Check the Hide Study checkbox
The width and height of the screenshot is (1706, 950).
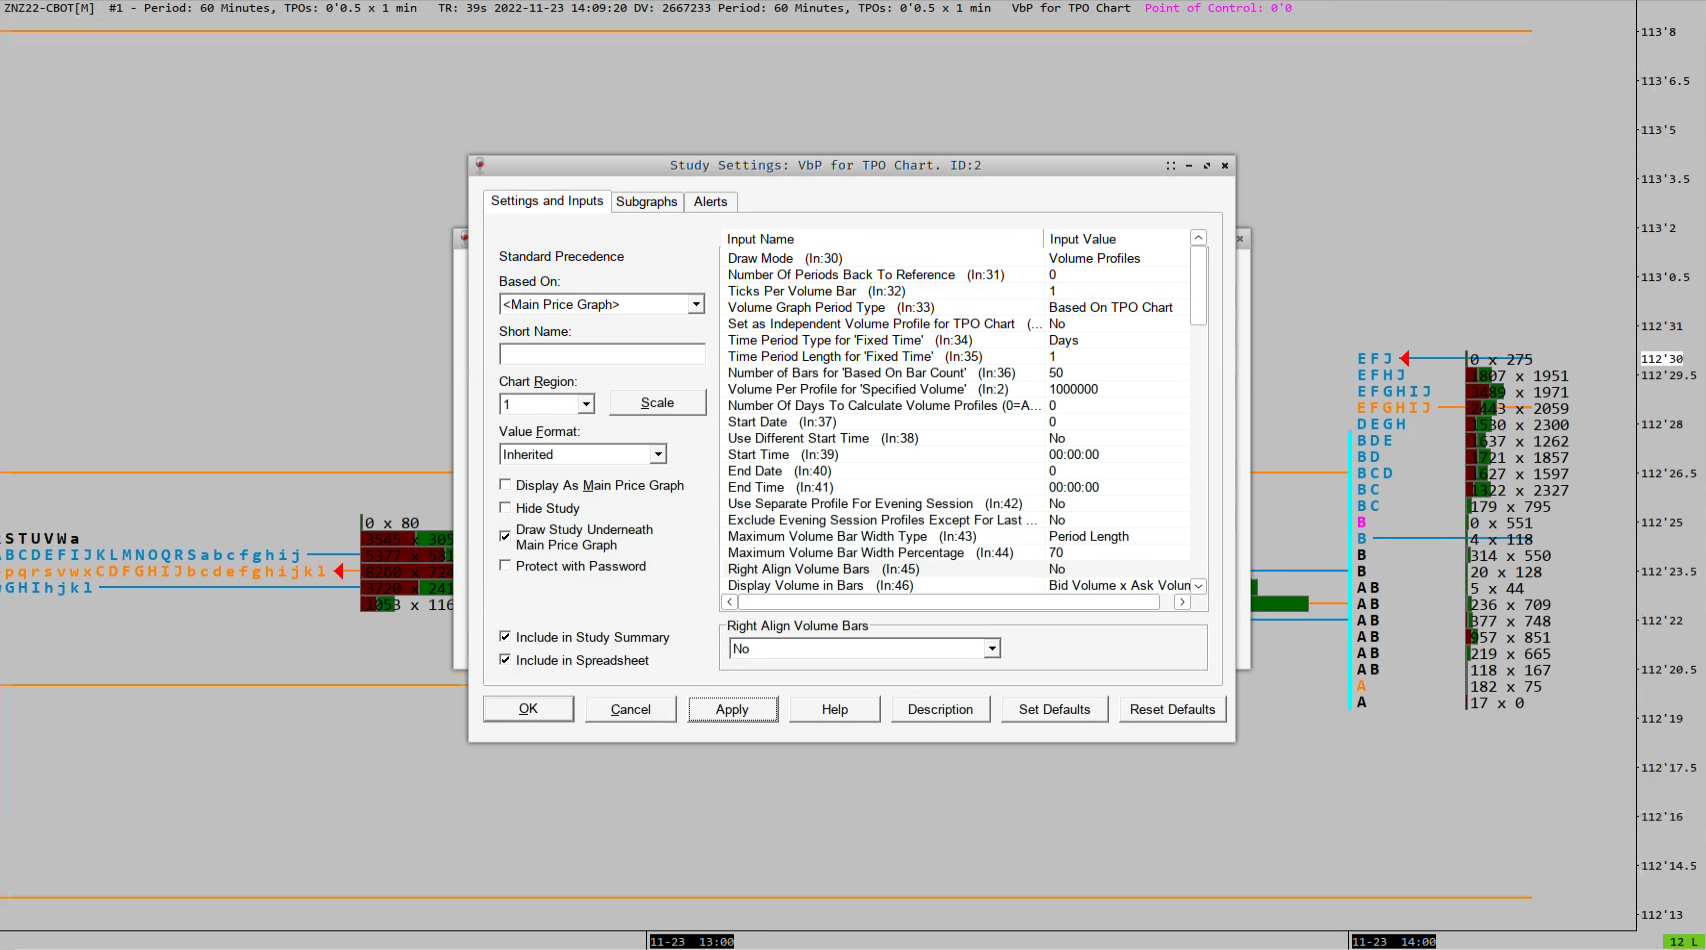pyautogui.click(x=505, y=508)
